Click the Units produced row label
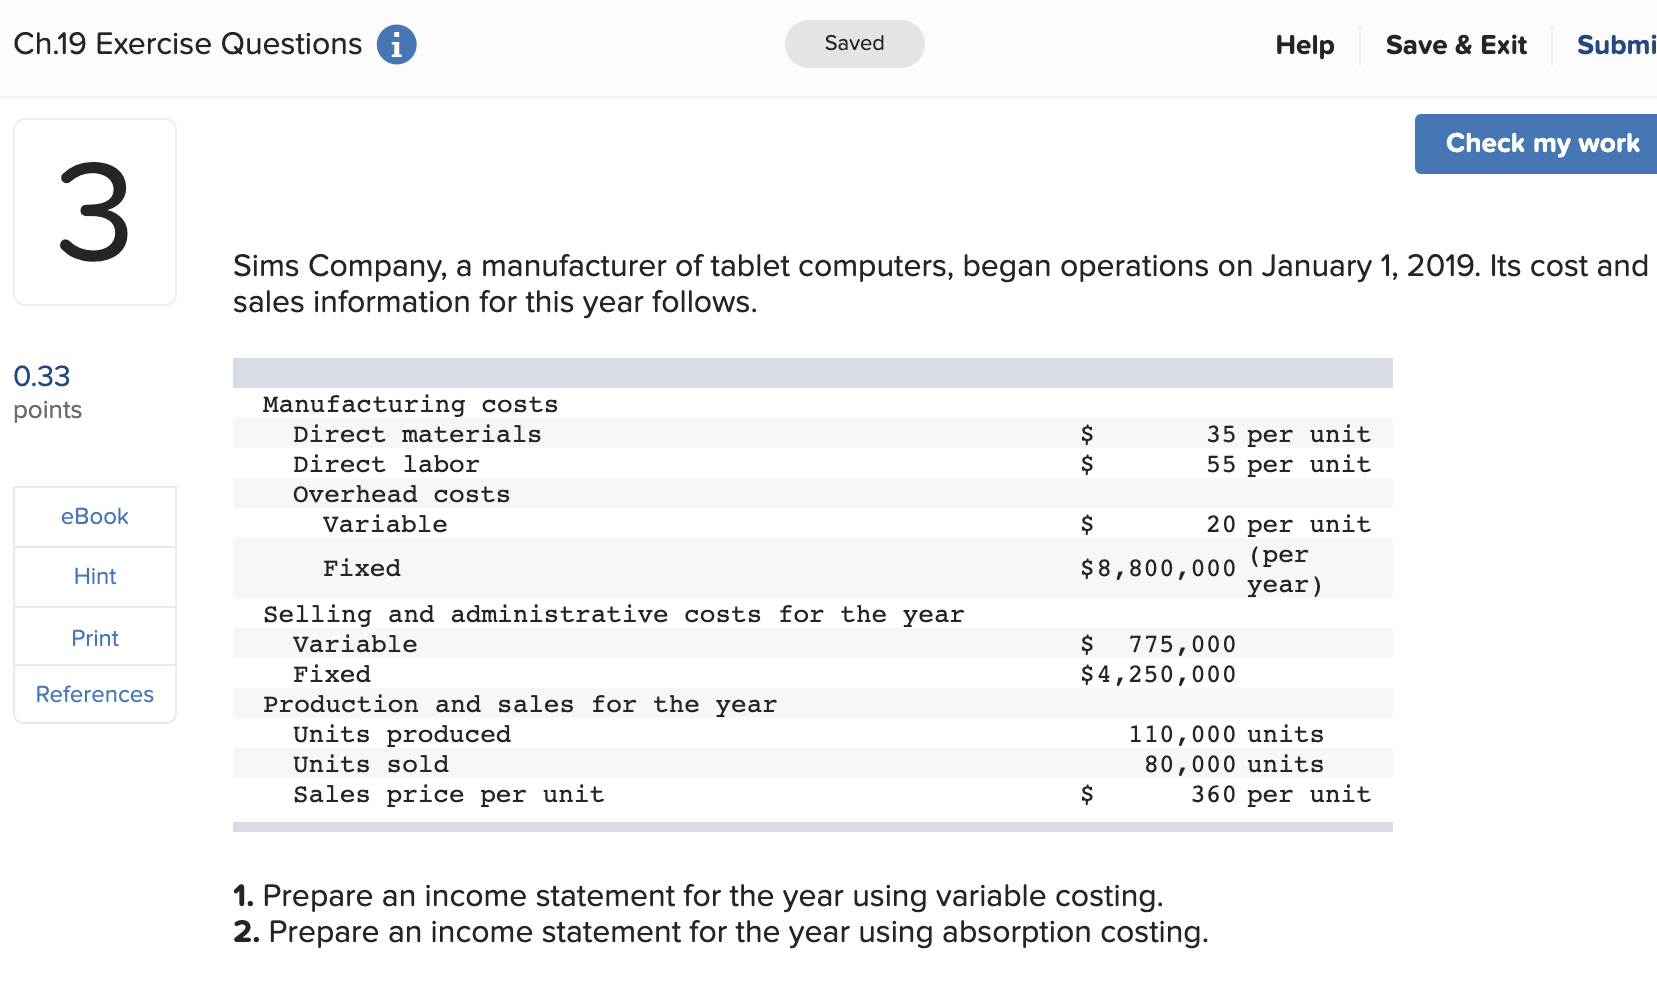Screen dimensions: 1657x990 (x=402, y=734)
